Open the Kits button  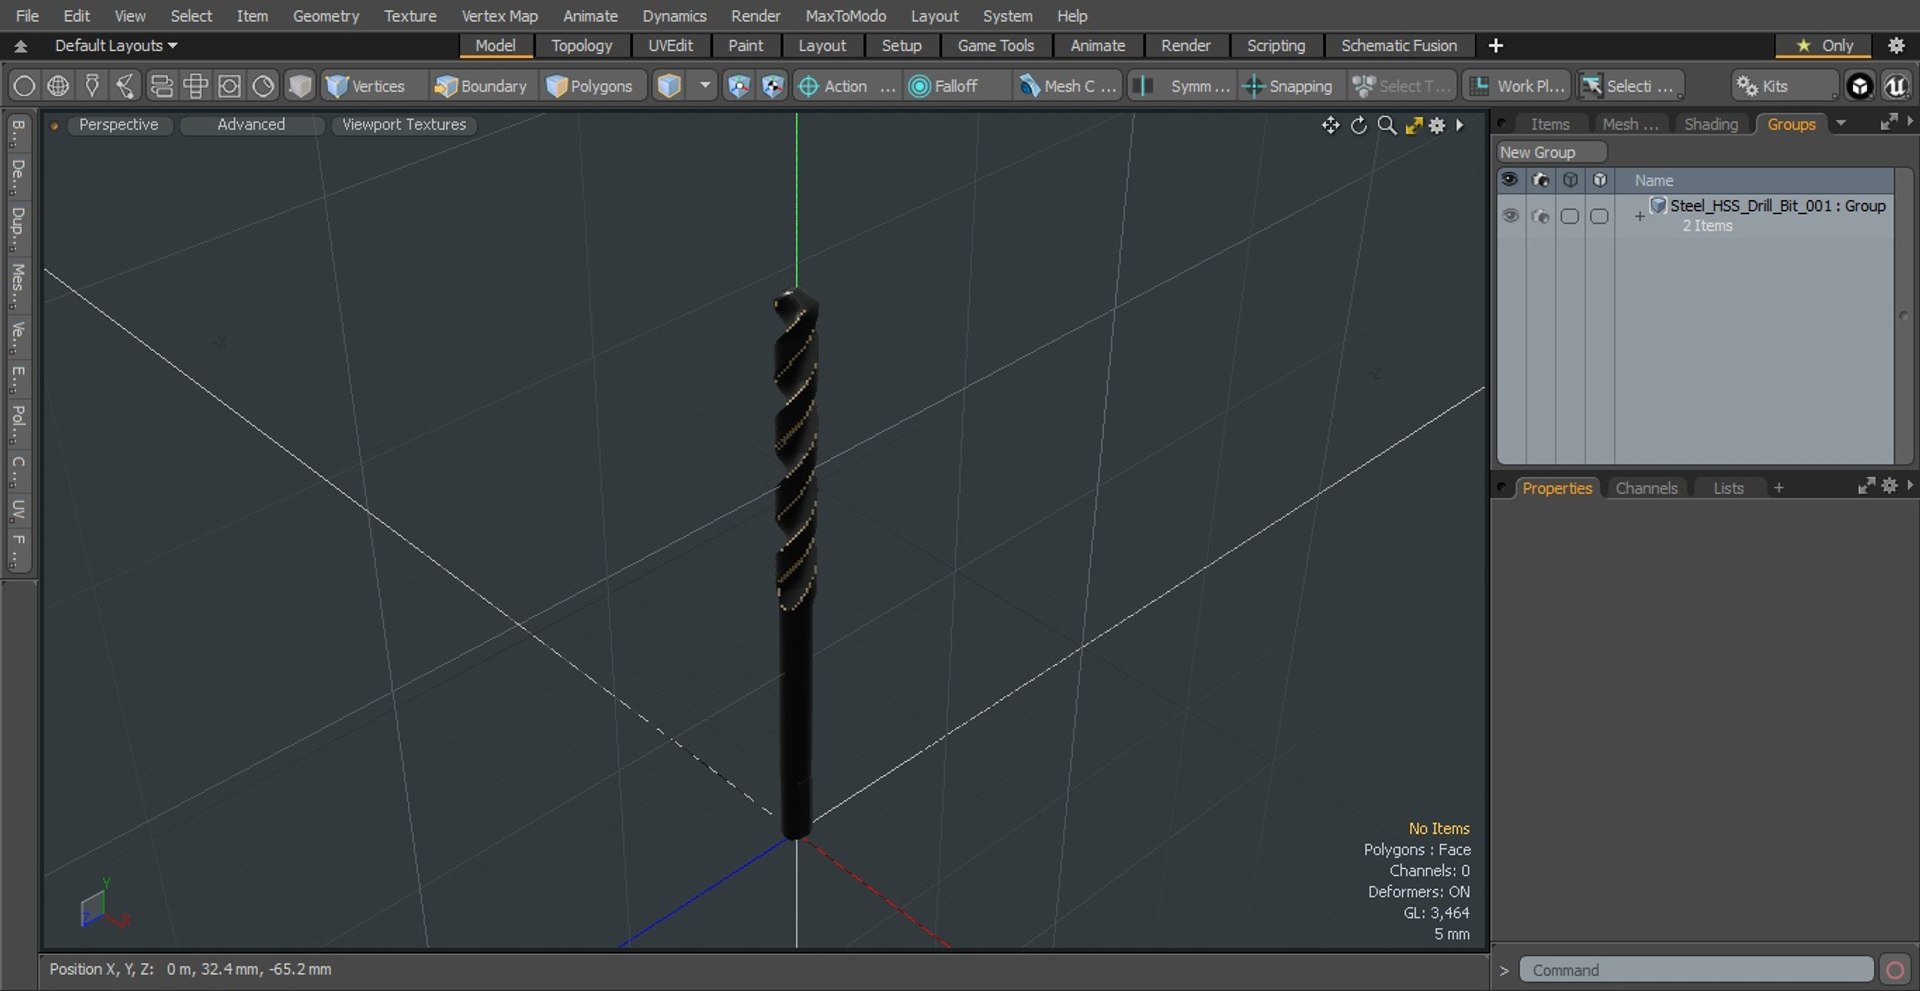1783,86
